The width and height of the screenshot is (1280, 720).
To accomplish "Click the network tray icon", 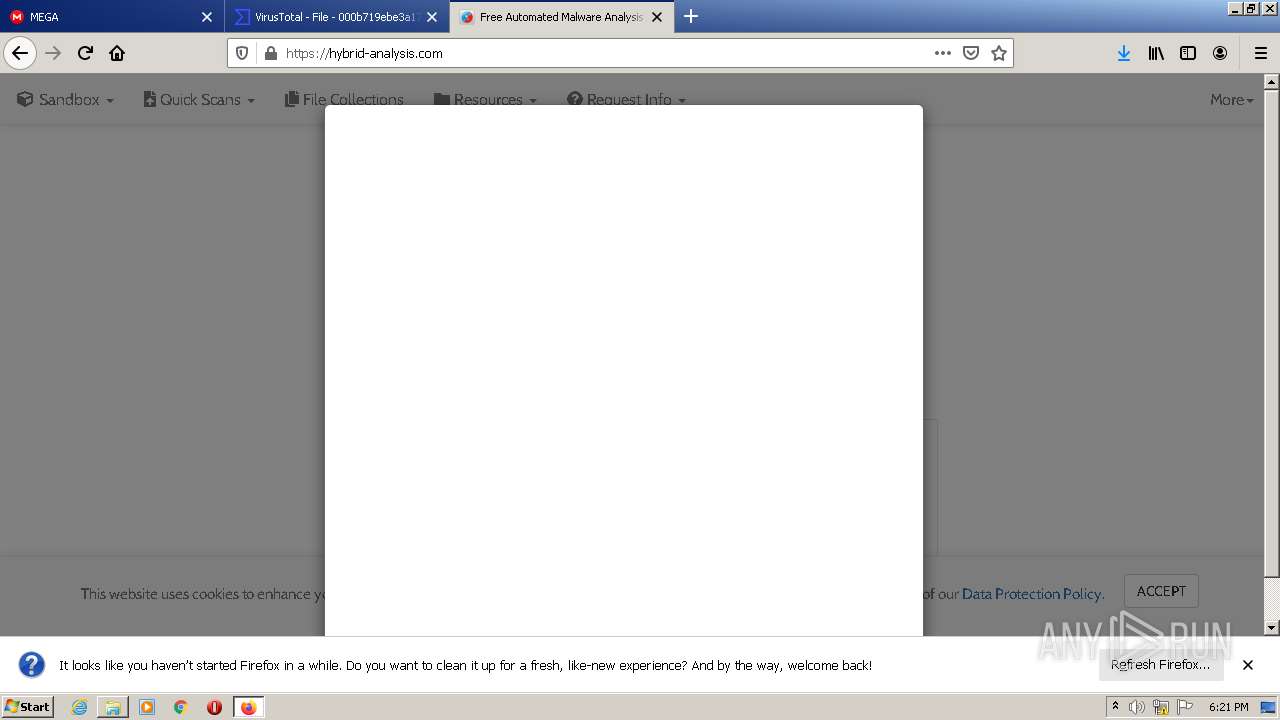I will coord(1161,707).
